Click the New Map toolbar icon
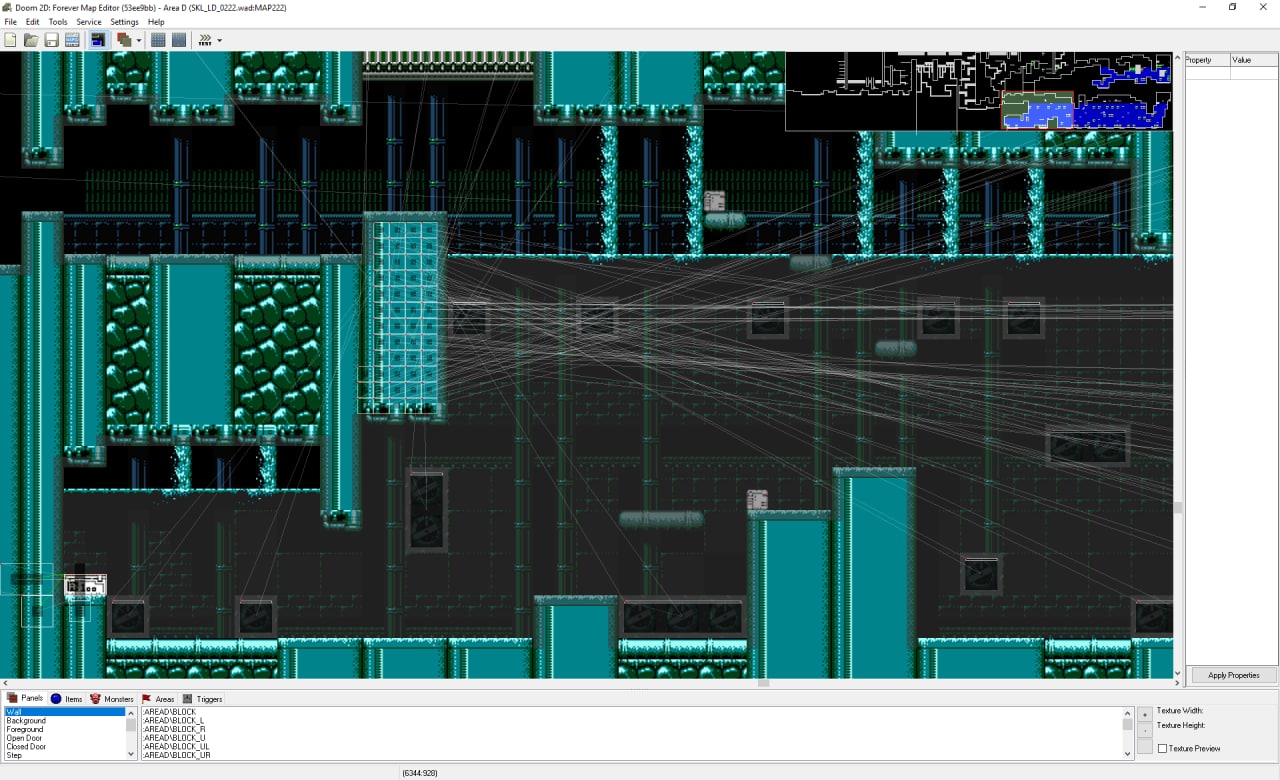This screenshot has height=780, width=1280. click(x=10, y=40)
